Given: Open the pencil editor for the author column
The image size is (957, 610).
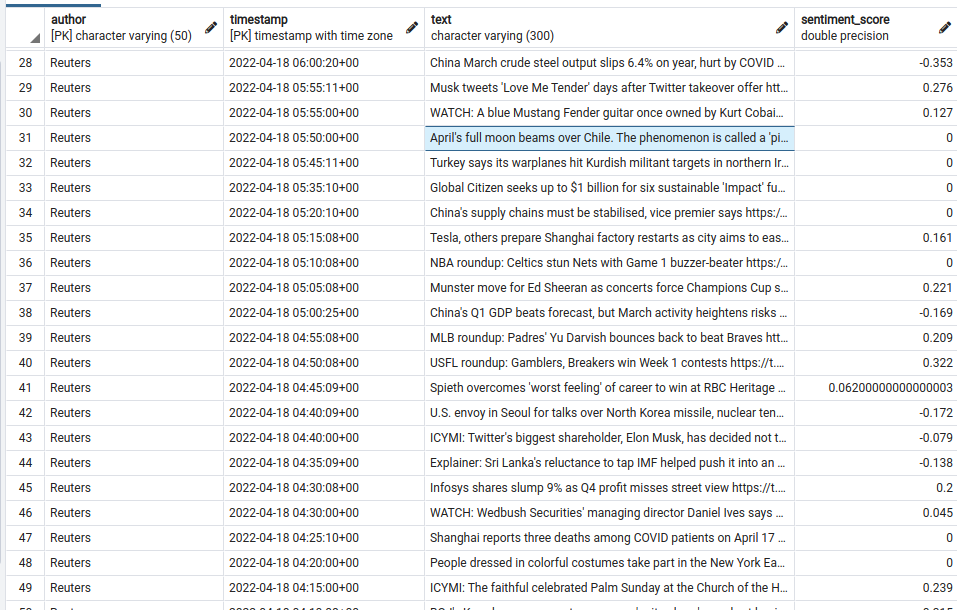Looking at the screenshot, I should (x=210, y=28).
